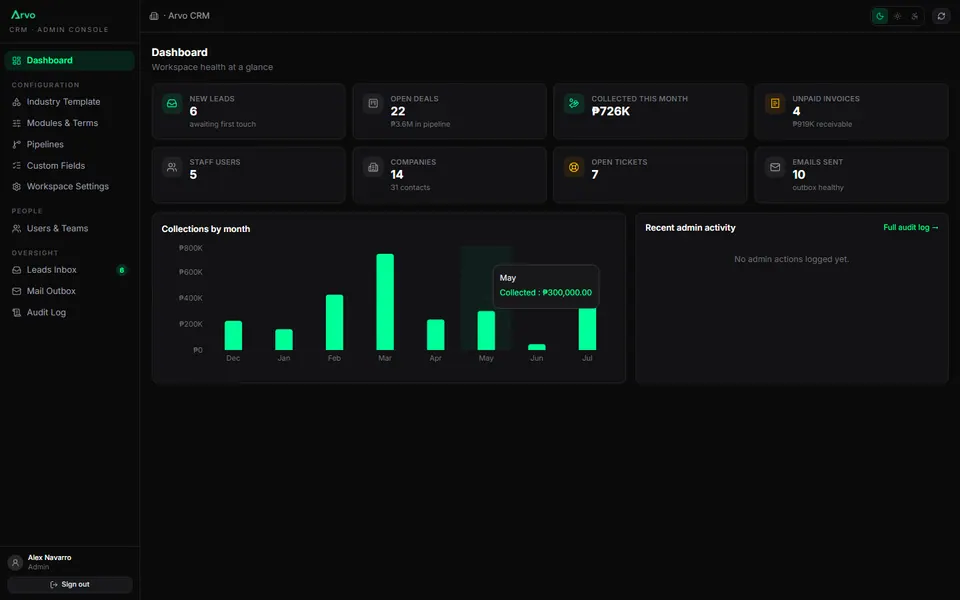Click the Unpaid Invoices document icon
This screenshot has width=960, height=600.
774,103
